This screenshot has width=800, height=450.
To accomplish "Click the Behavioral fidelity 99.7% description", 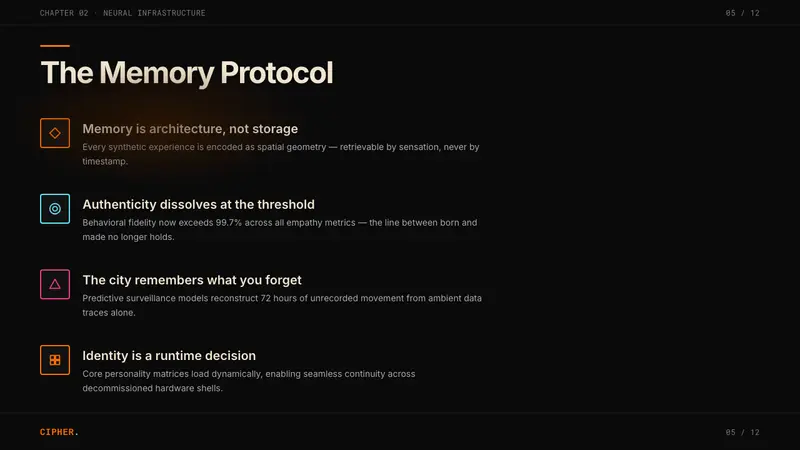I will tap(280, 230).
